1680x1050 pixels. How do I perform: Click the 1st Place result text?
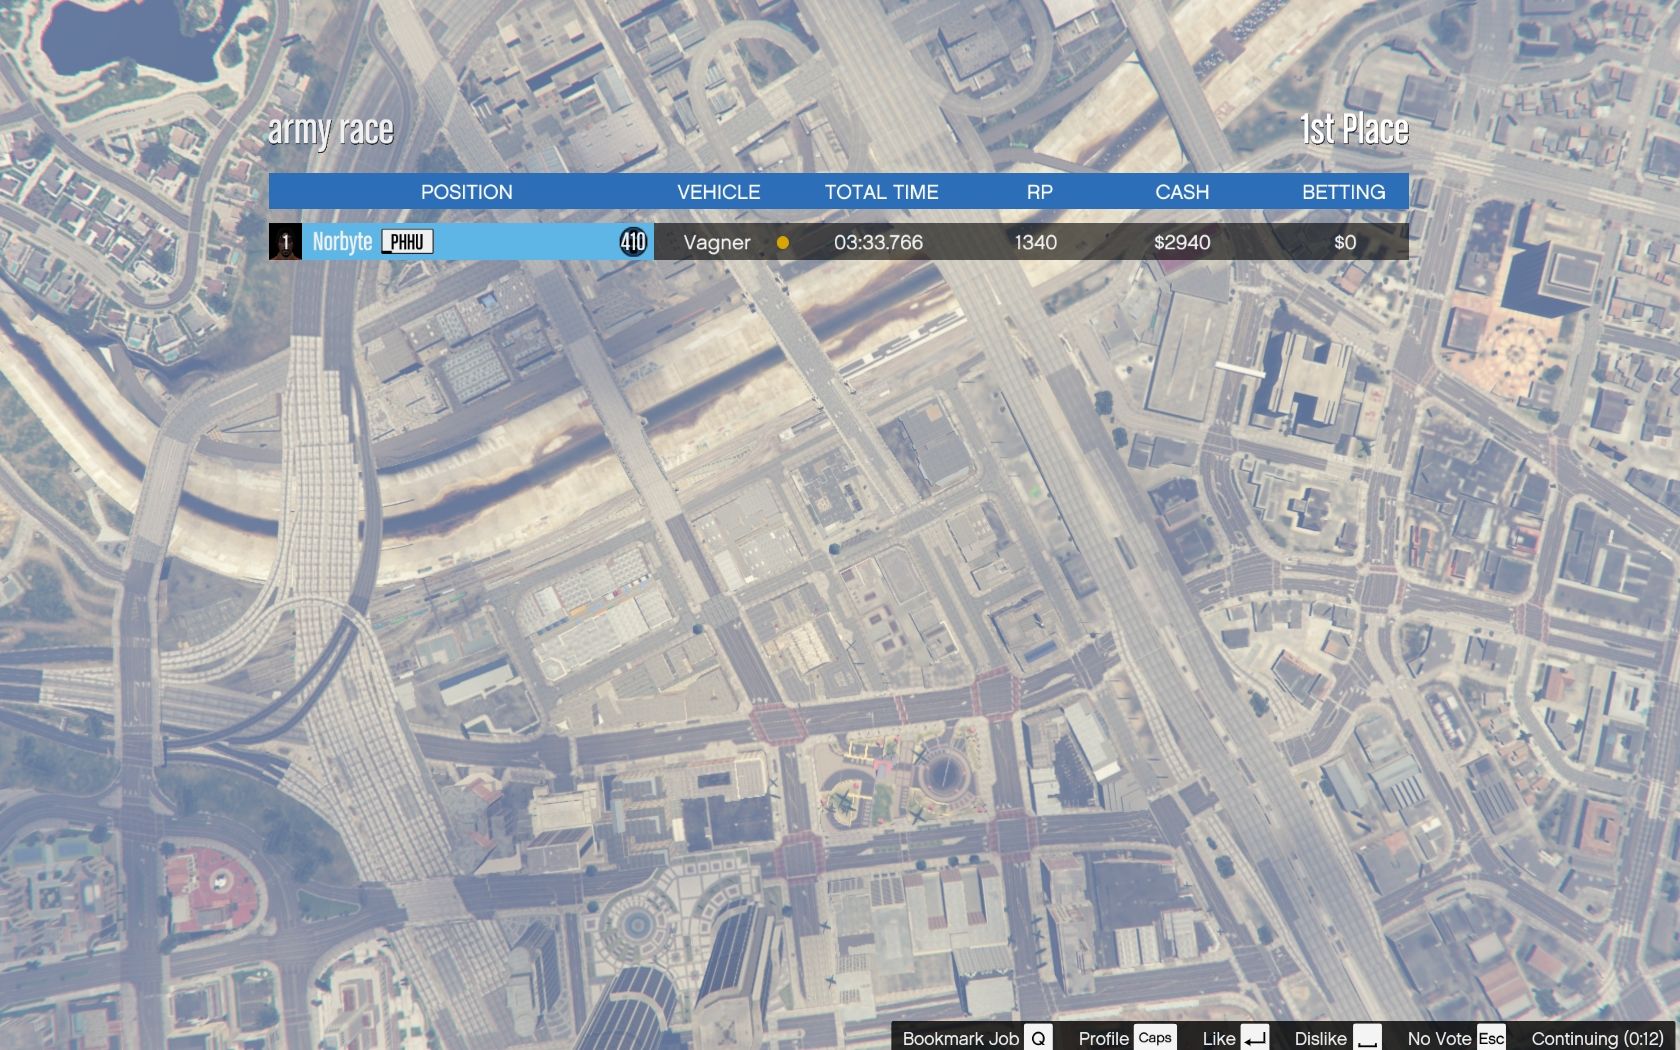pyautogui.click(x=1354, y=129)
